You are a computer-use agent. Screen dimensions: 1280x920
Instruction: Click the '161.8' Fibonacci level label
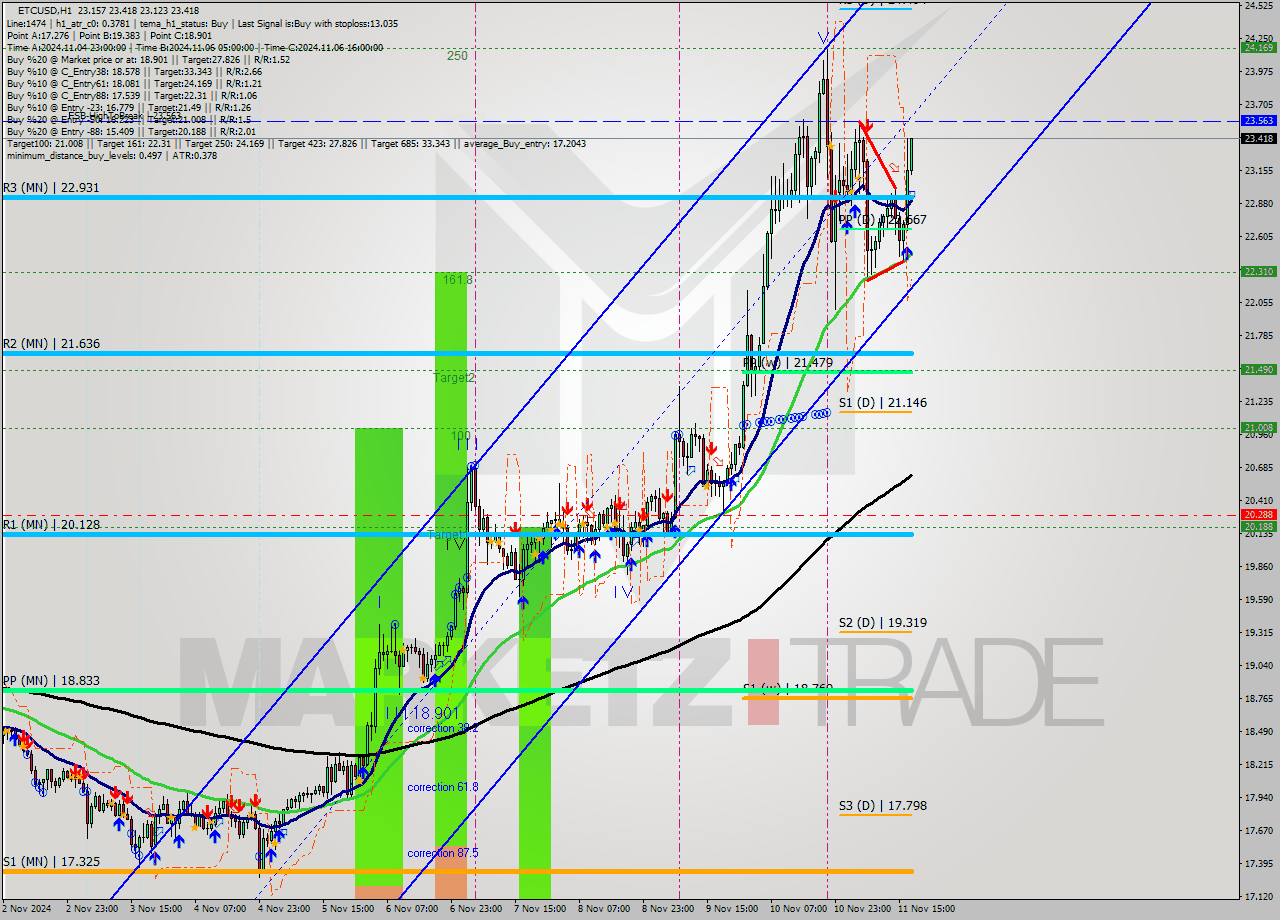coord(457,280)
